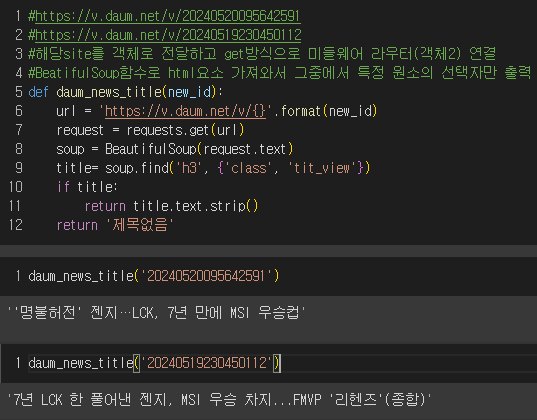The height and width of the screenshot is (420, 537).
Task: Click the .format(new_id) call
Action: (x=325, y=111)
